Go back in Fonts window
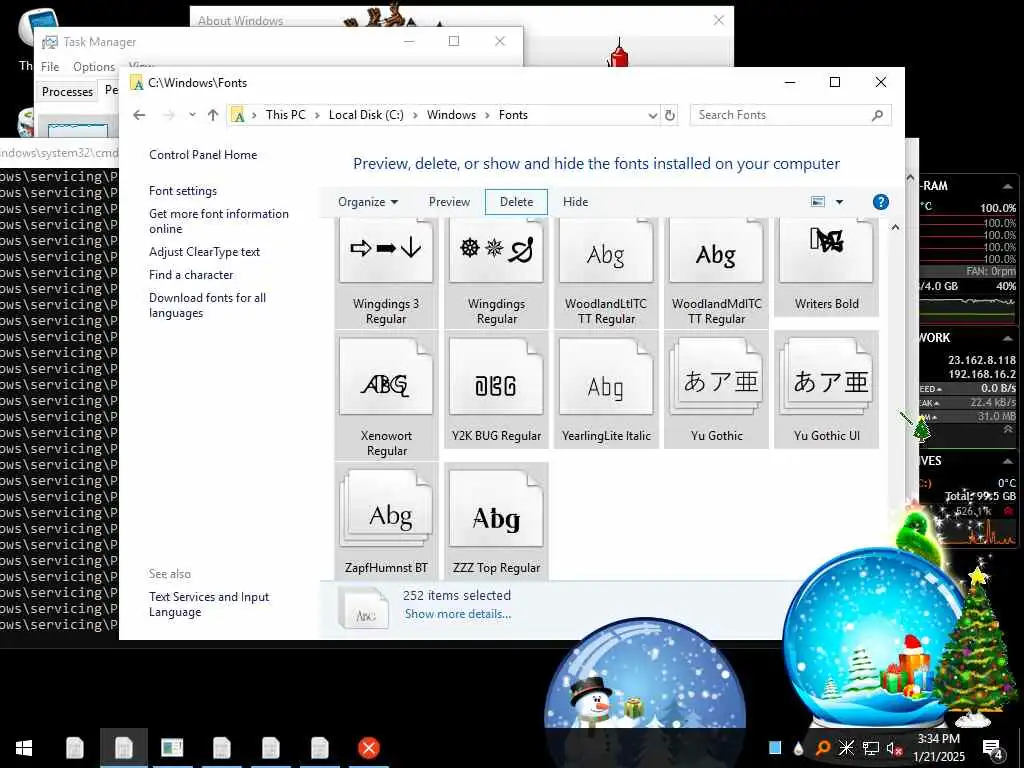This screenshot has width=1024, height=768. [139, 115]
